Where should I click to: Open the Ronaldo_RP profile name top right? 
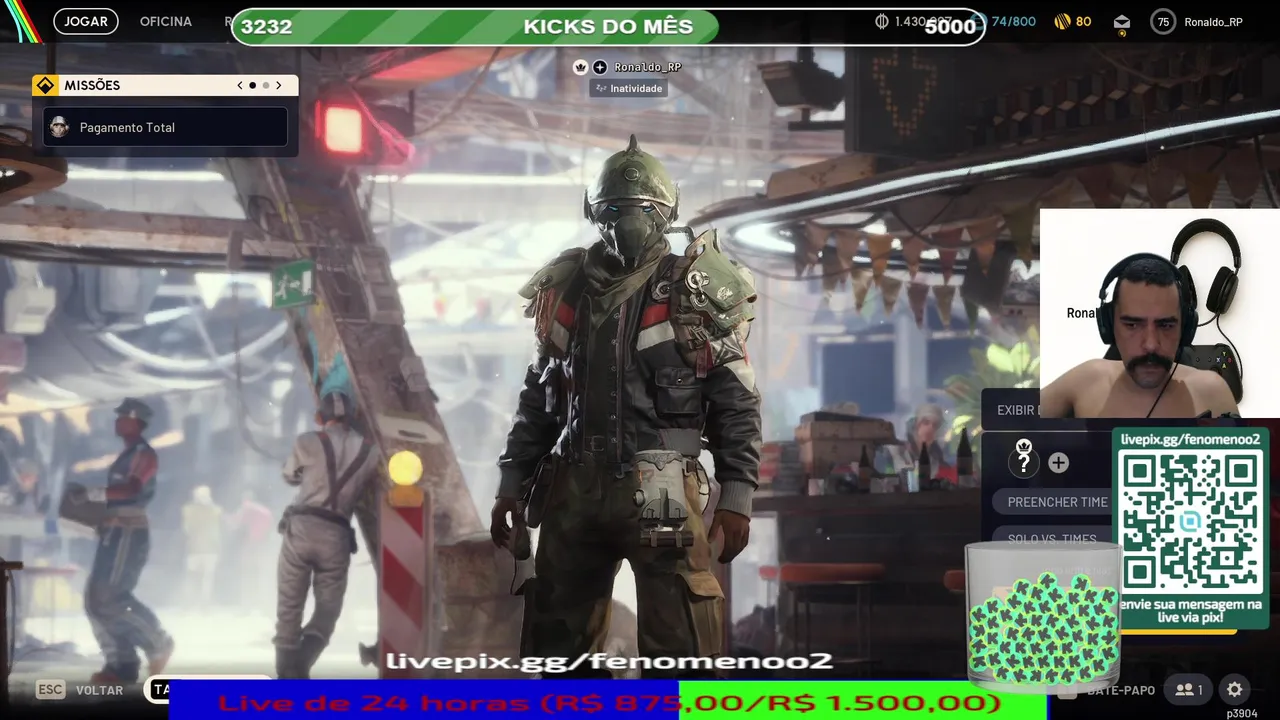coord(1213,22)
